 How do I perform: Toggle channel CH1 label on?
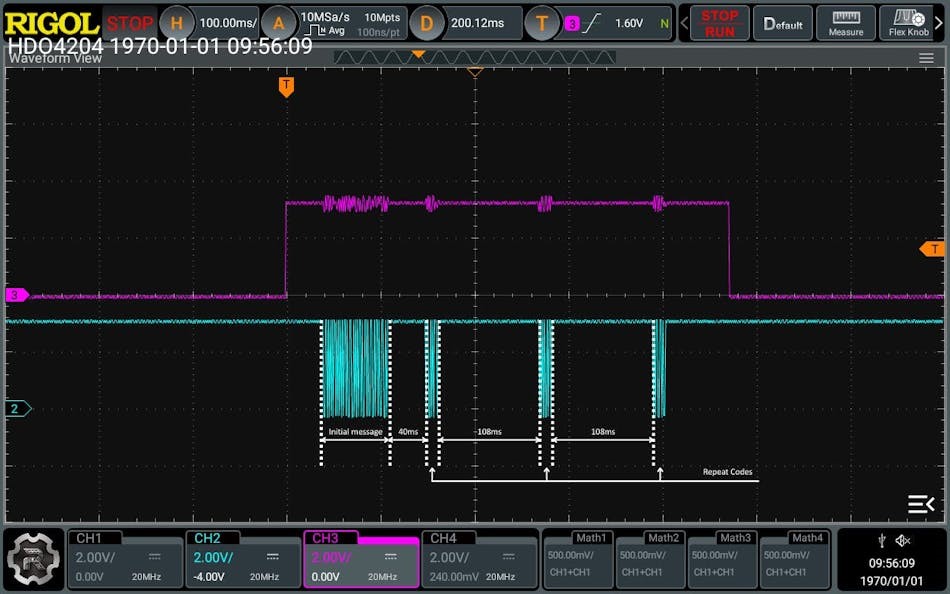pyautogui.click(x=89, y=538)
